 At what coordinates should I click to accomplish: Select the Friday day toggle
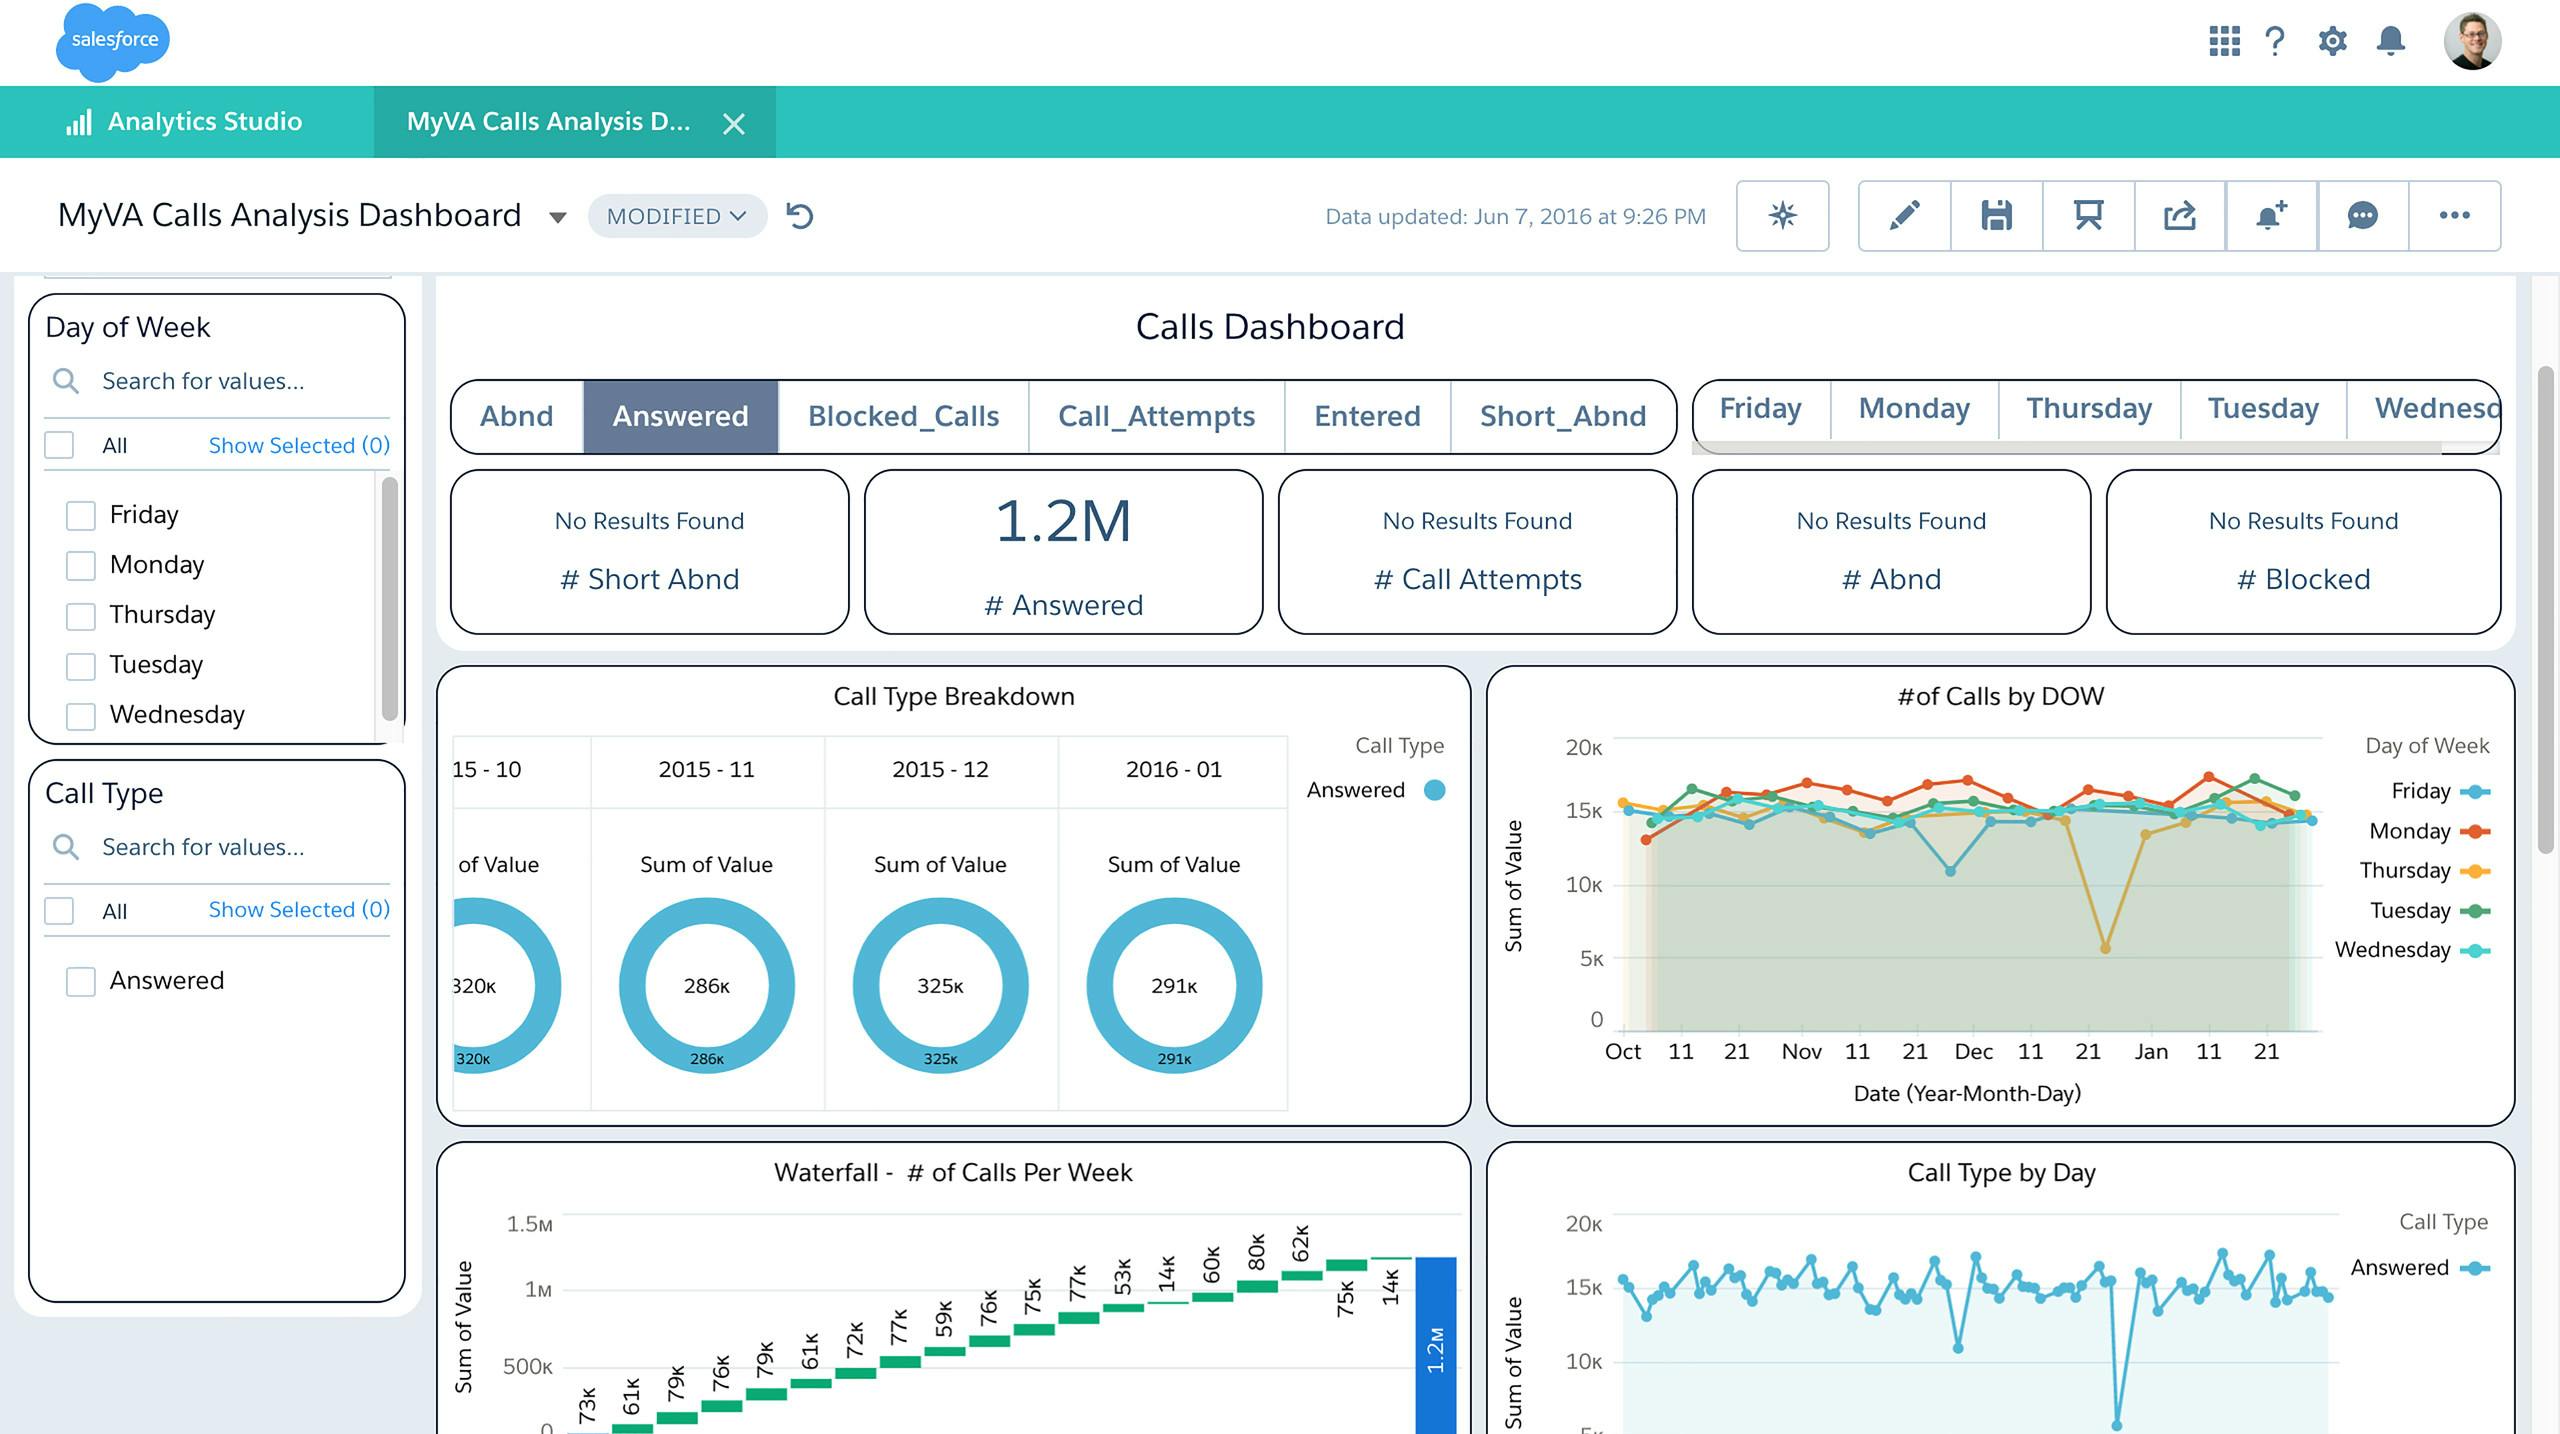pyautogui.click(x=1761, y=409)
